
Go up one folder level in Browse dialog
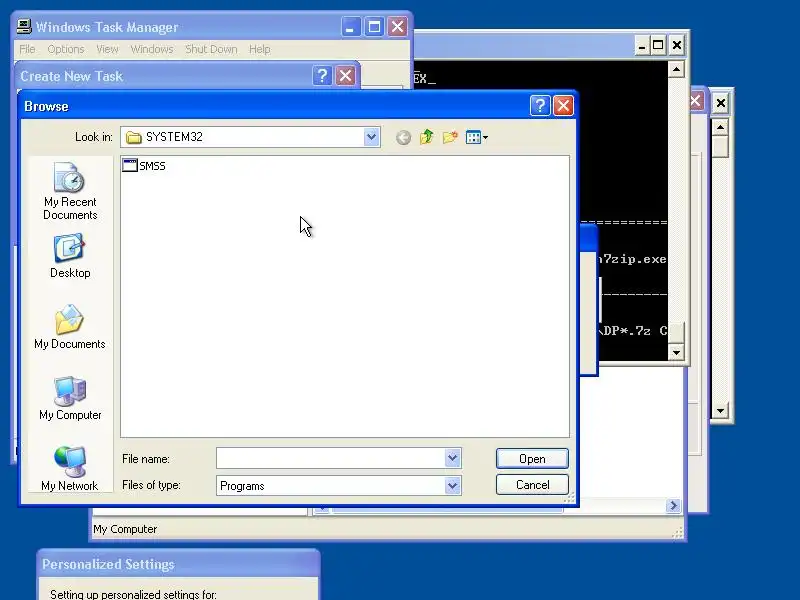pos(427,137)
